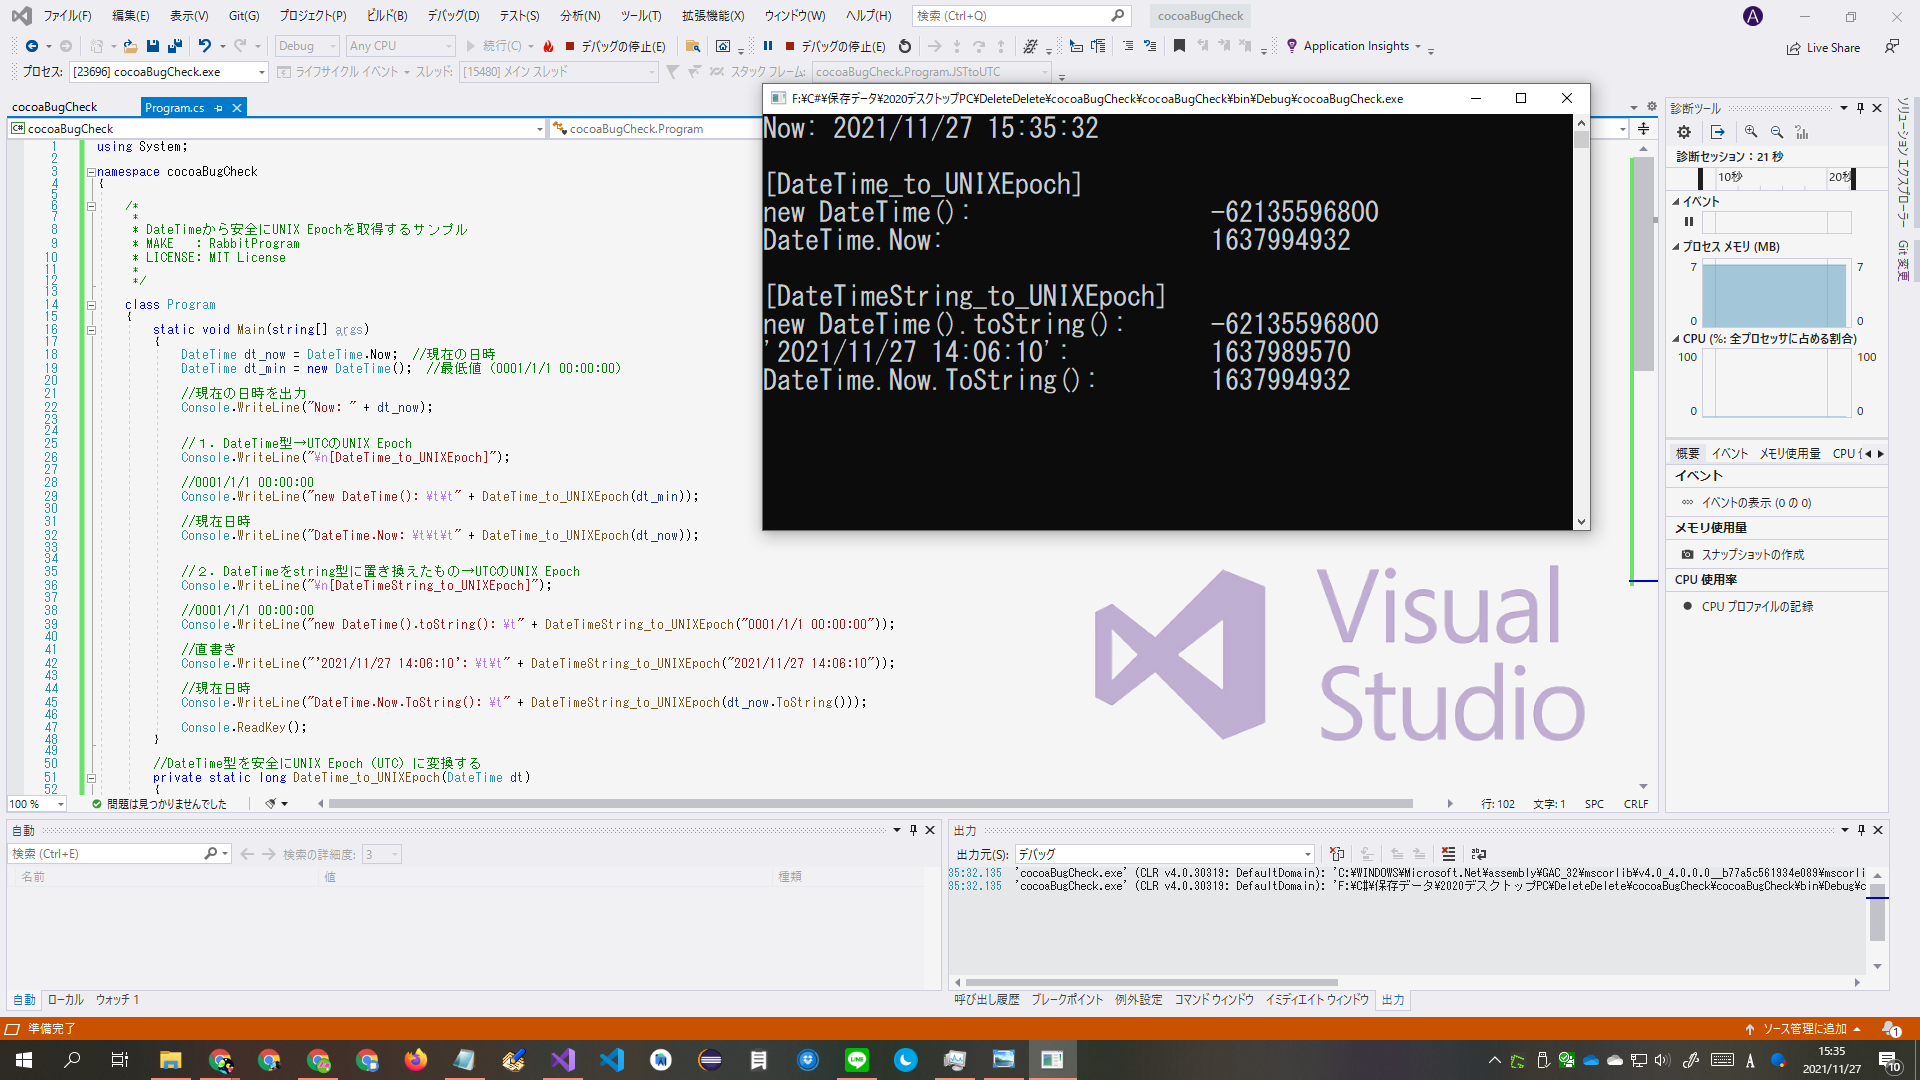This screenshot has height=1080, width=1920.
Task: Open Diagnostic Tools settings gear
Action: [1684, 131]
